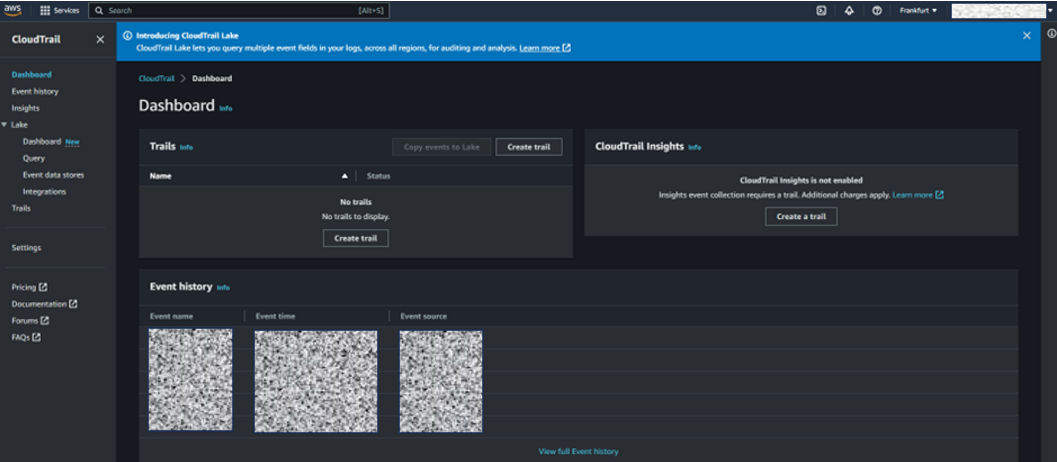Select Dashboard in the sidebar

(x=32, y=75)
